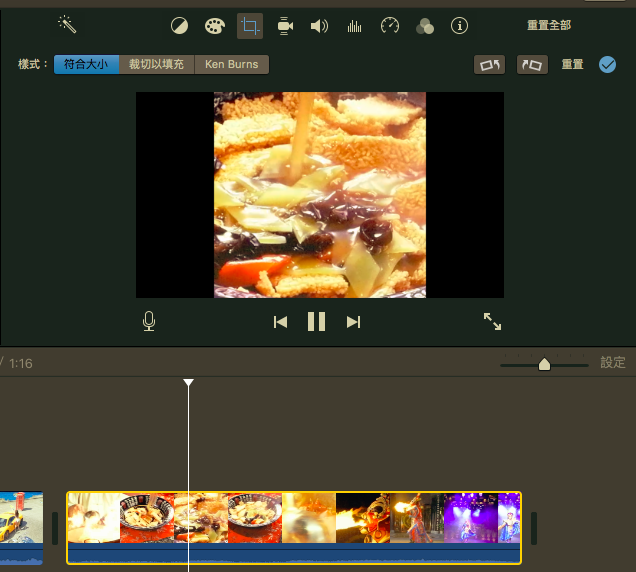Open the 設定 timeline settings
636x572 pixels.
coord(613,362)
